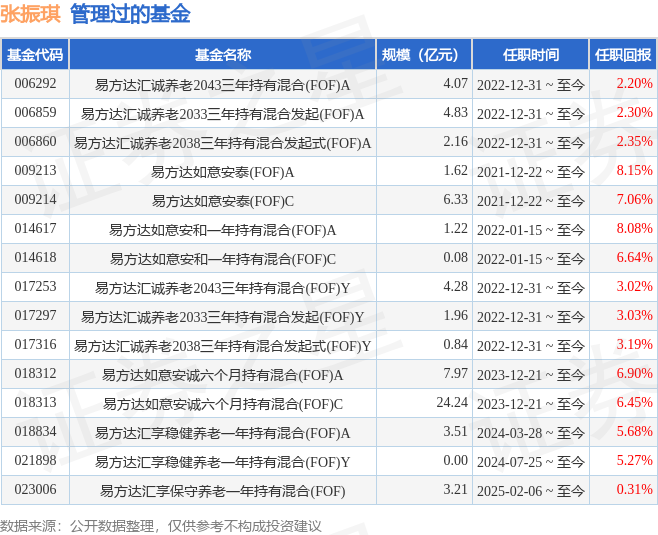
Task: Click the scale value 4.83
Action: point(456,112)
